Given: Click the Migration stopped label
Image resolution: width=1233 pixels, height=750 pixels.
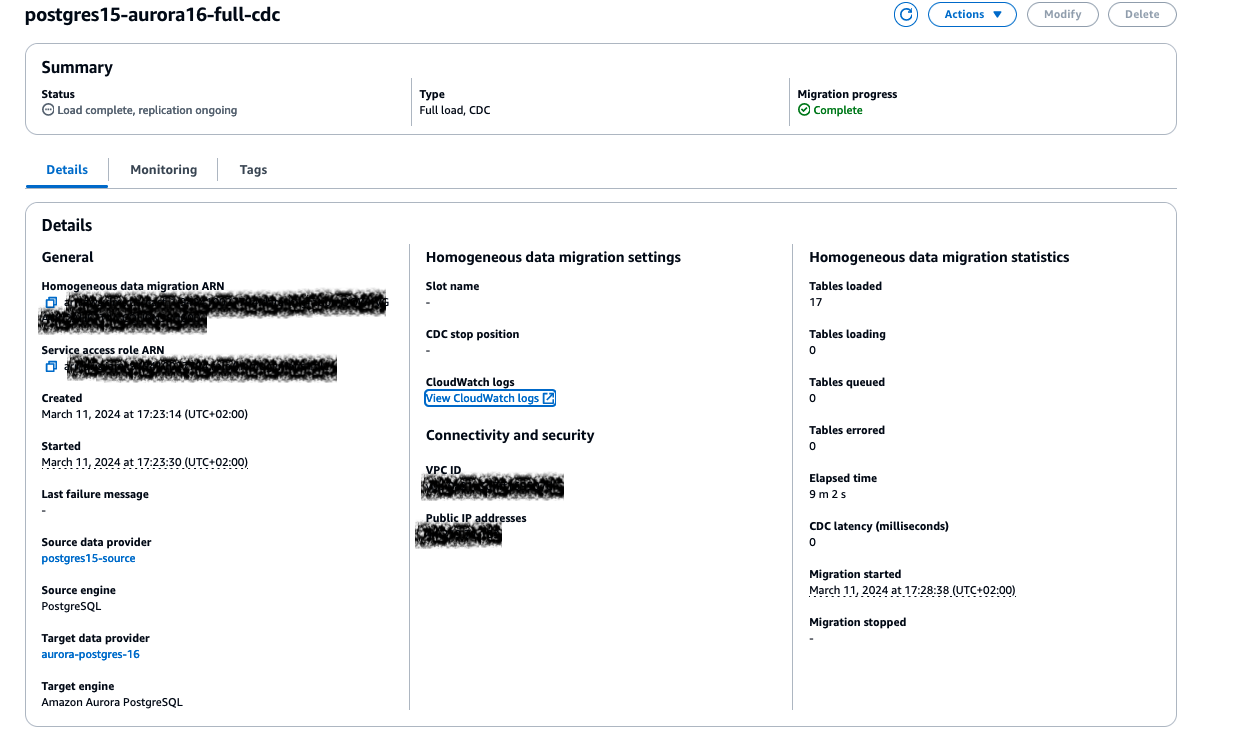Looking at the screenshot, I should click(858, 622).
